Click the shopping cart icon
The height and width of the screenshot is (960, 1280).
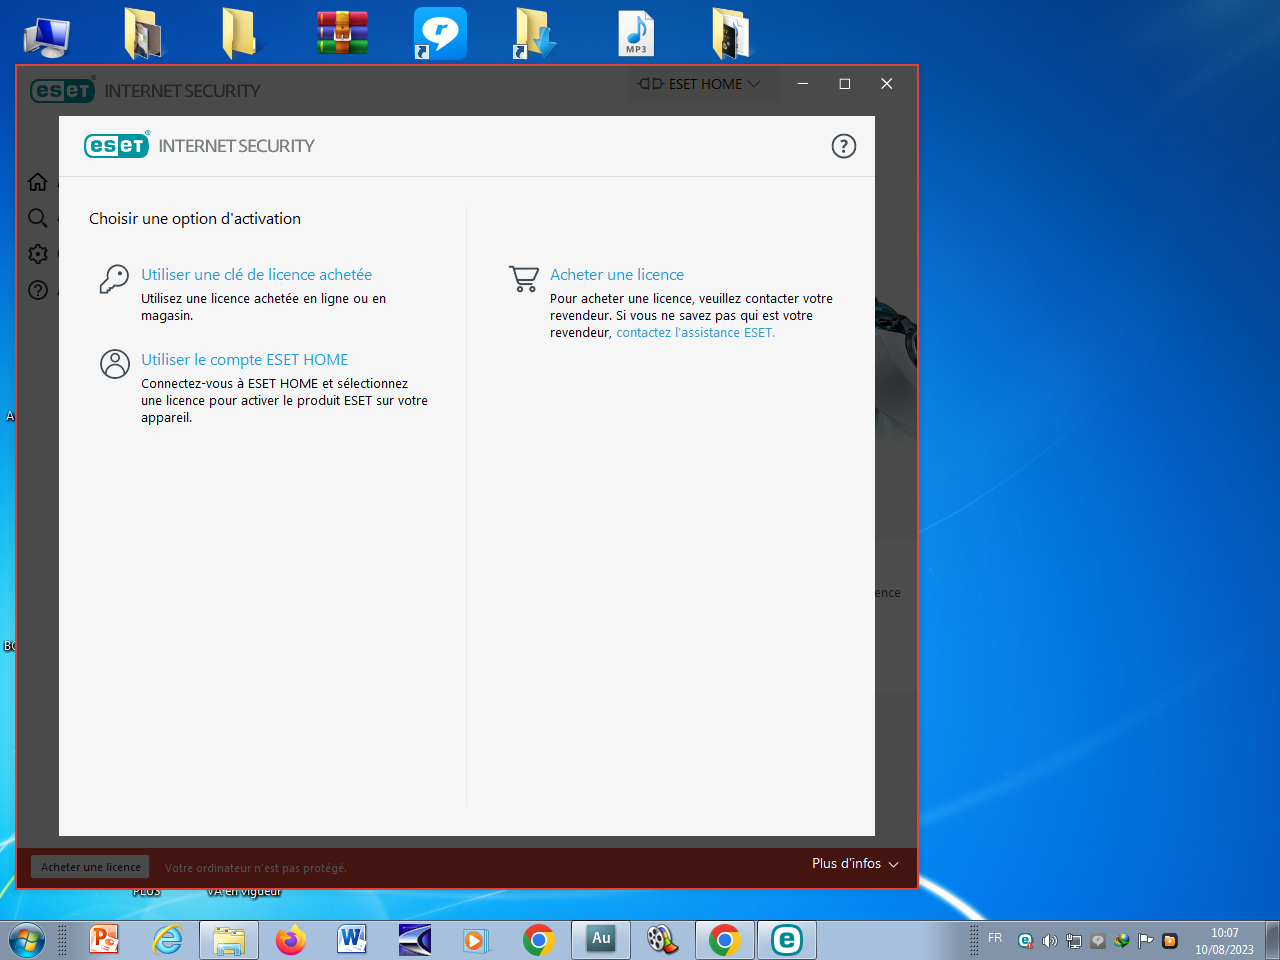524,279
